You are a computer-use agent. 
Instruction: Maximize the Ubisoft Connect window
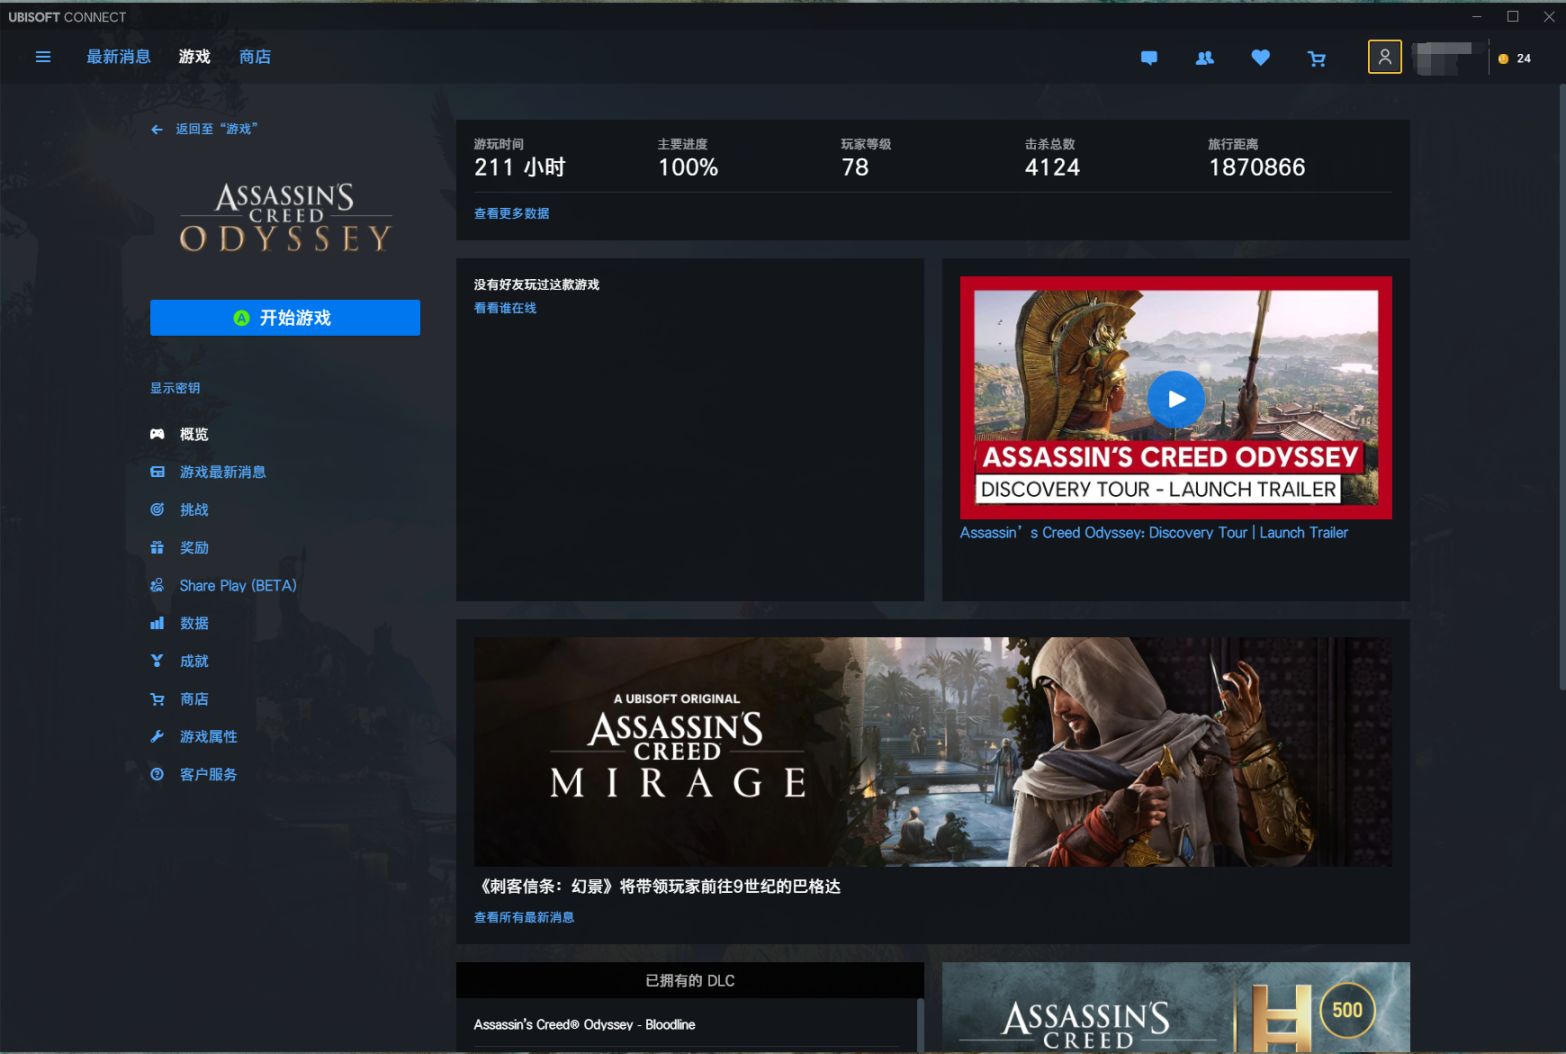pos(1513,17)
